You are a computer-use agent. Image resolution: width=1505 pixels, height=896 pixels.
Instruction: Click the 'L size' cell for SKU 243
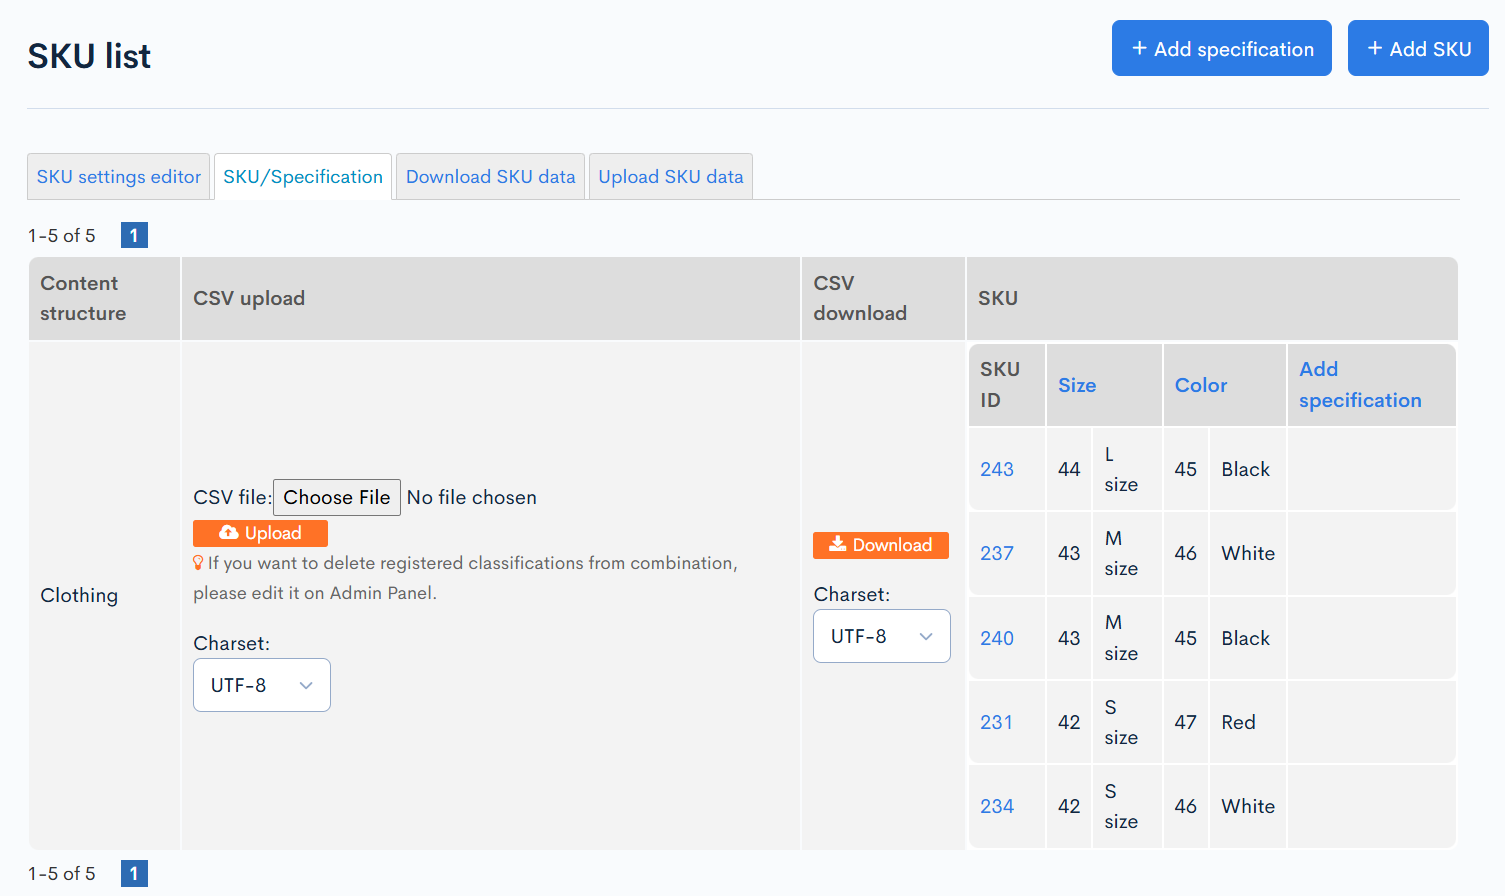click(1127, 469)
